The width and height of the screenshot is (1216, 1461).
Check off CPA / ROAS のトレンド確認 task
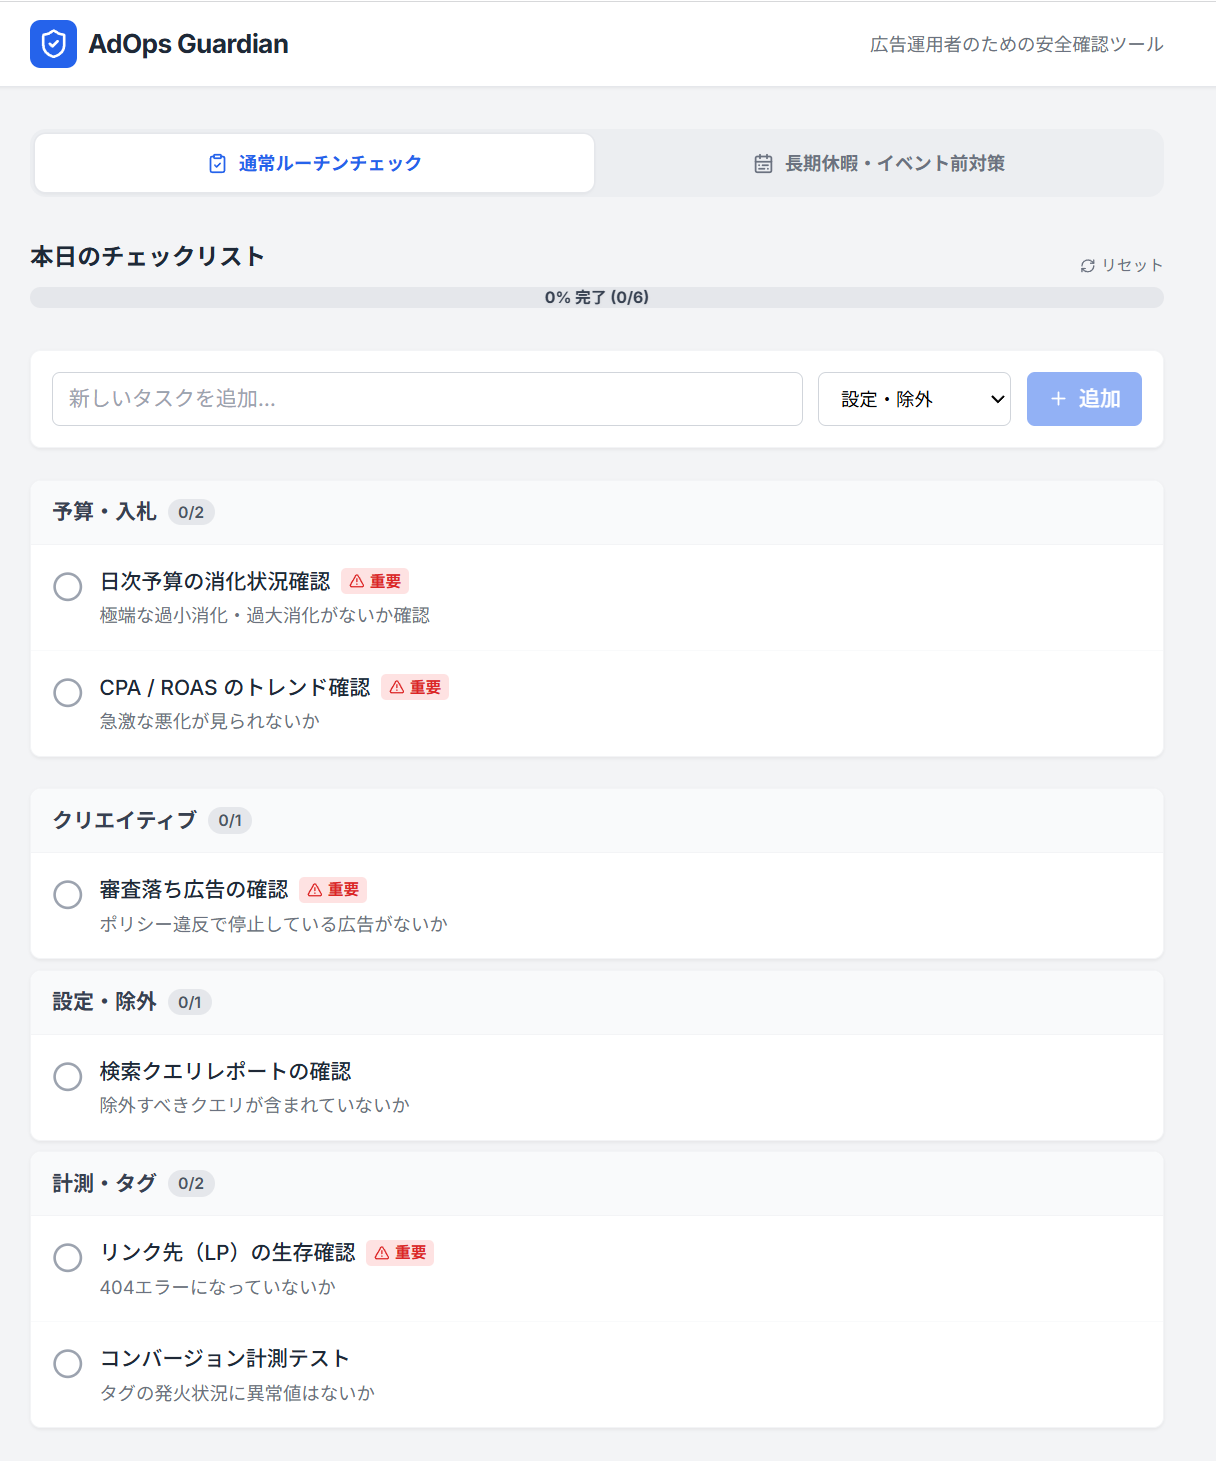click(x=68, y=693)
